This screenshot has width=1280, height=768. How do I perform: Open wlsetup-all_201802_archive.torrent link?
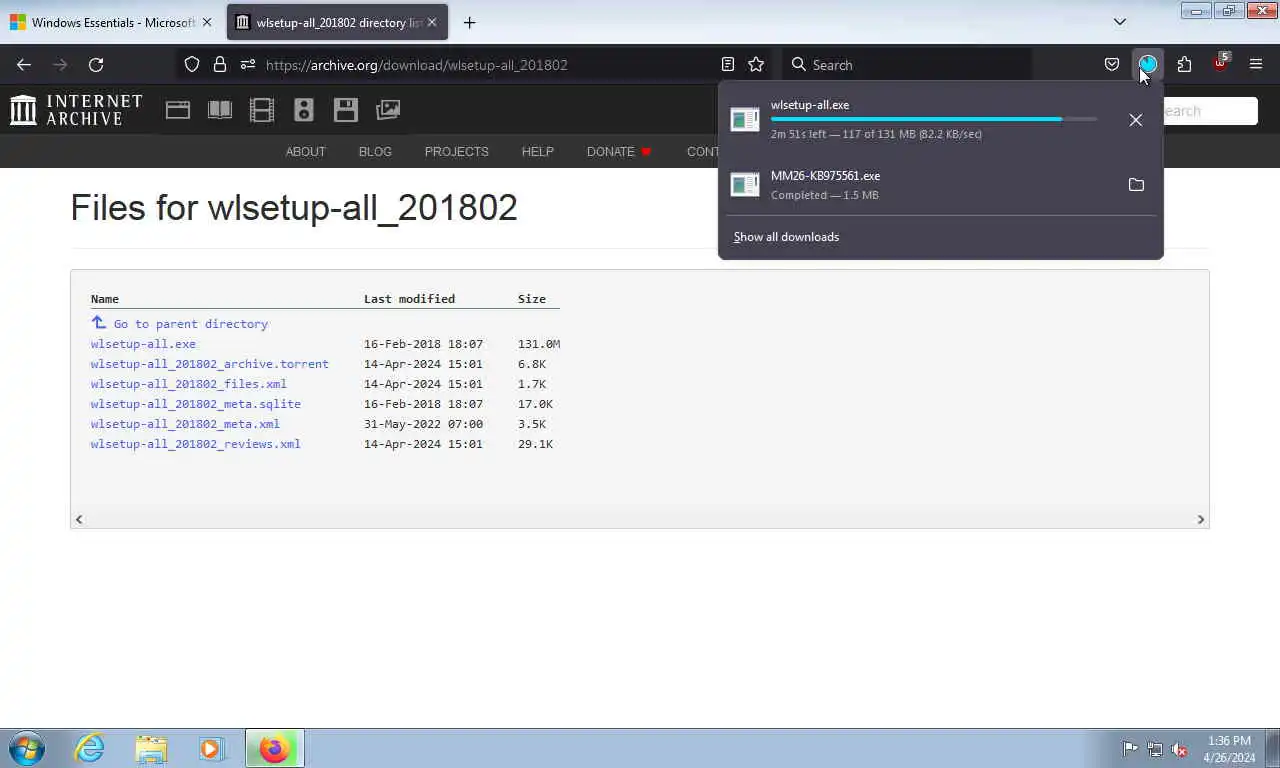[x=209, y=364]
